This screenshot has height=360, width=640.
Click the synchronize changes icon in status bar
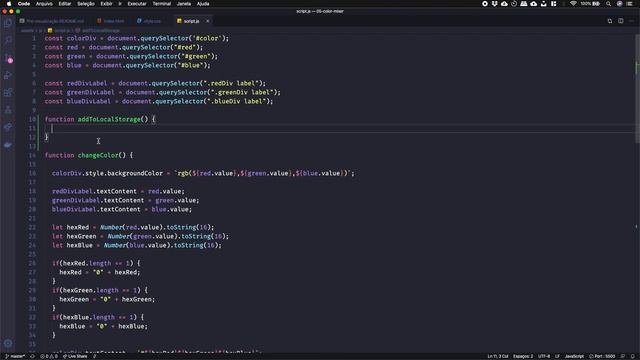coord(33,356)
